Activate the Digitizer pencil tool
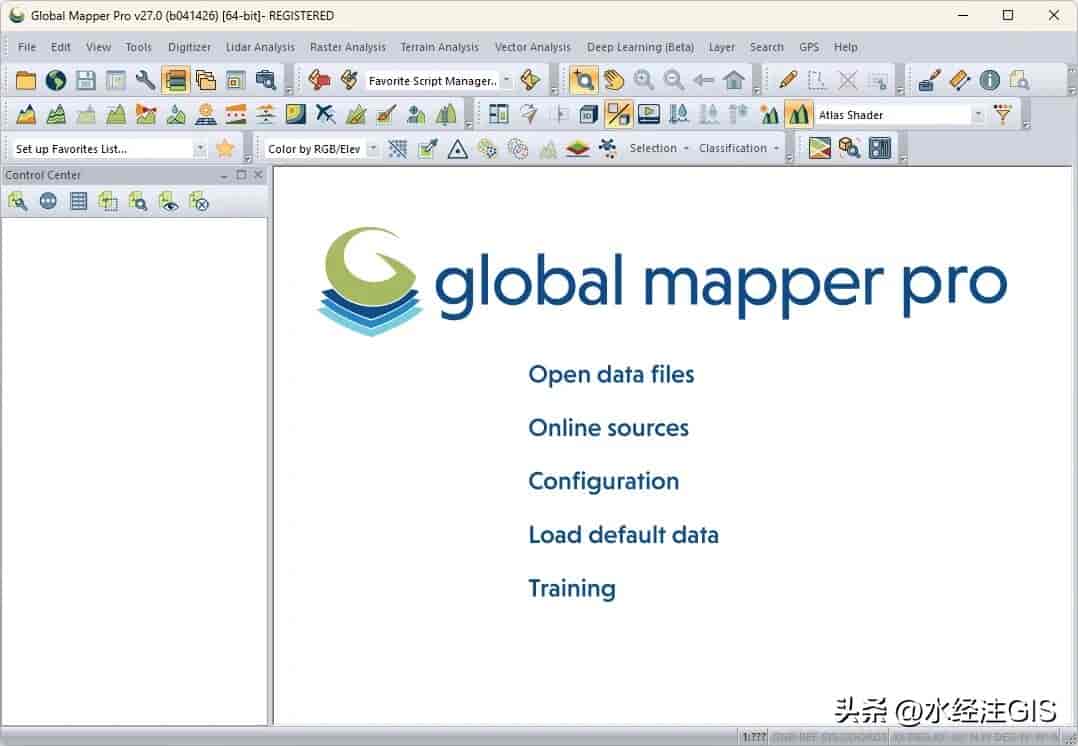The image size is (1078, 746). click(788, 80)
